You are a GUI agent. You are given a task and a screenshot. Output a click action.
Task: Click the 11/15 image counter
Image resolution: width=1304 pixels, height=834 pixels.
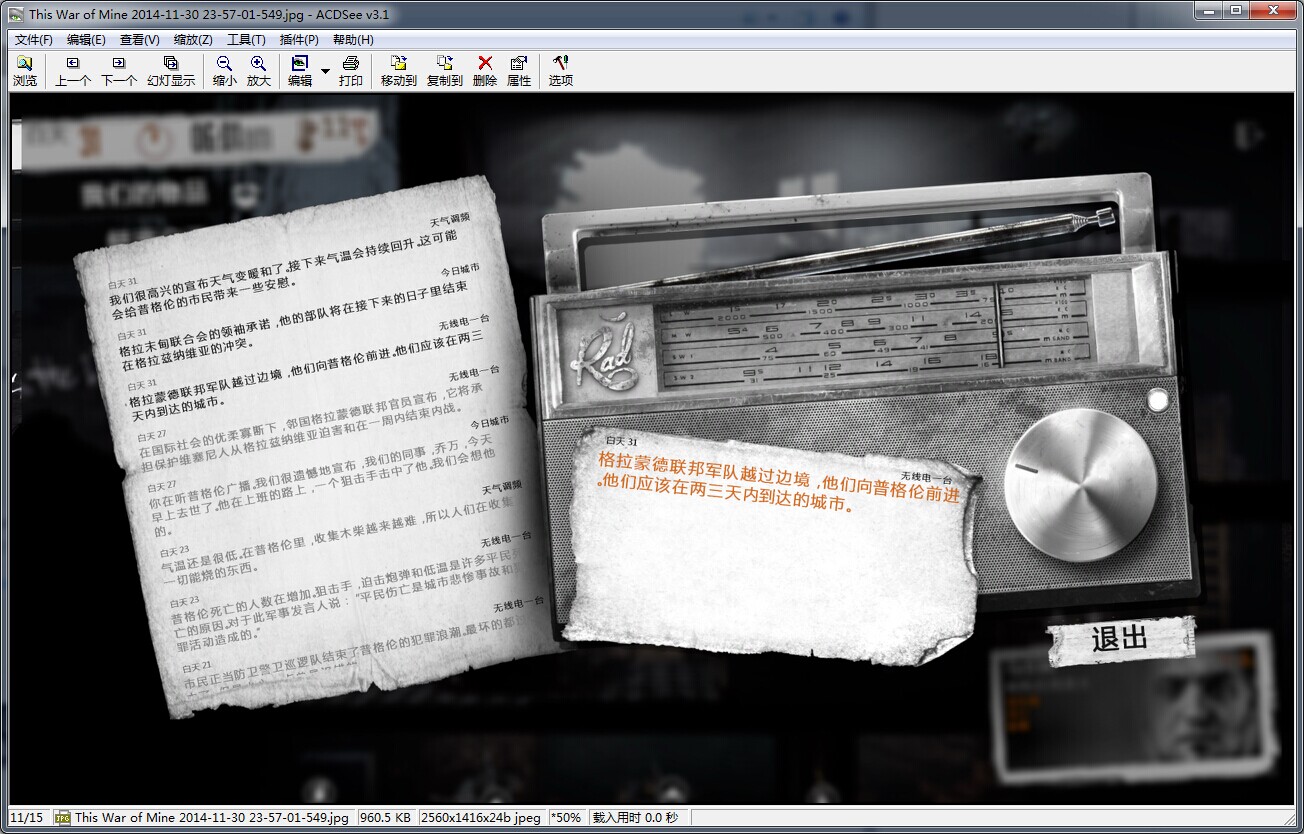pyautogui.click(x=27, y=817)
